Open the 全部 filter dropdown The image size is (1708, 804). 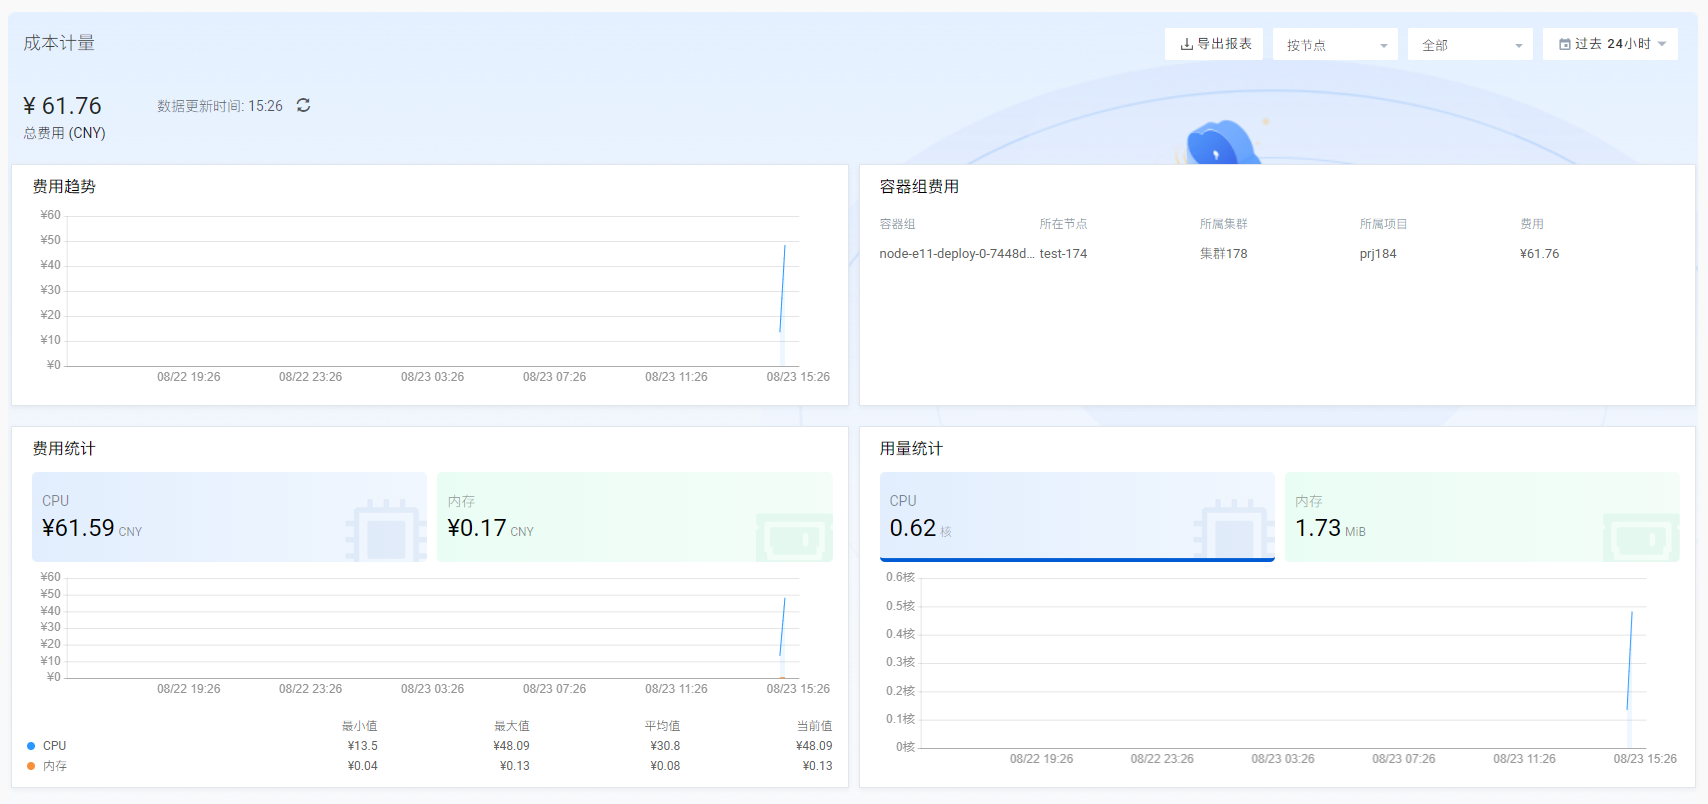tap(1470, 45)
